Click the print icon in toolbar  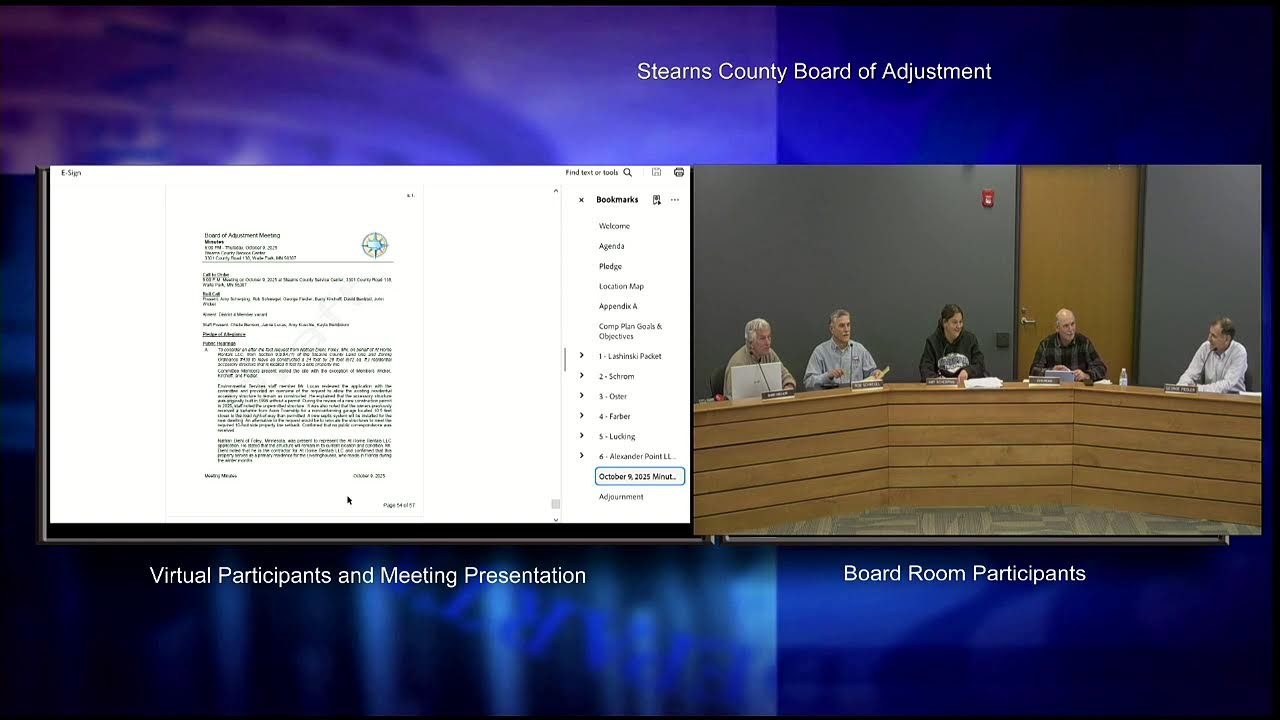click(x=679, y=172)
